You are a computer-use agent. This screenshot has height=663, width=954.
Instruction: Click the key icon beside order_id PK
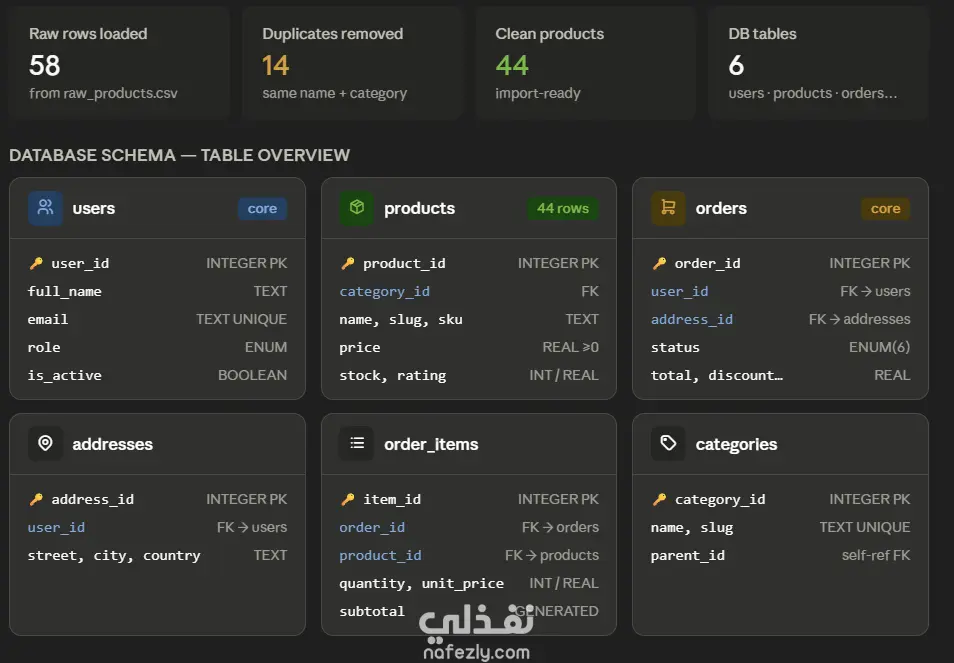coord(659,263)
